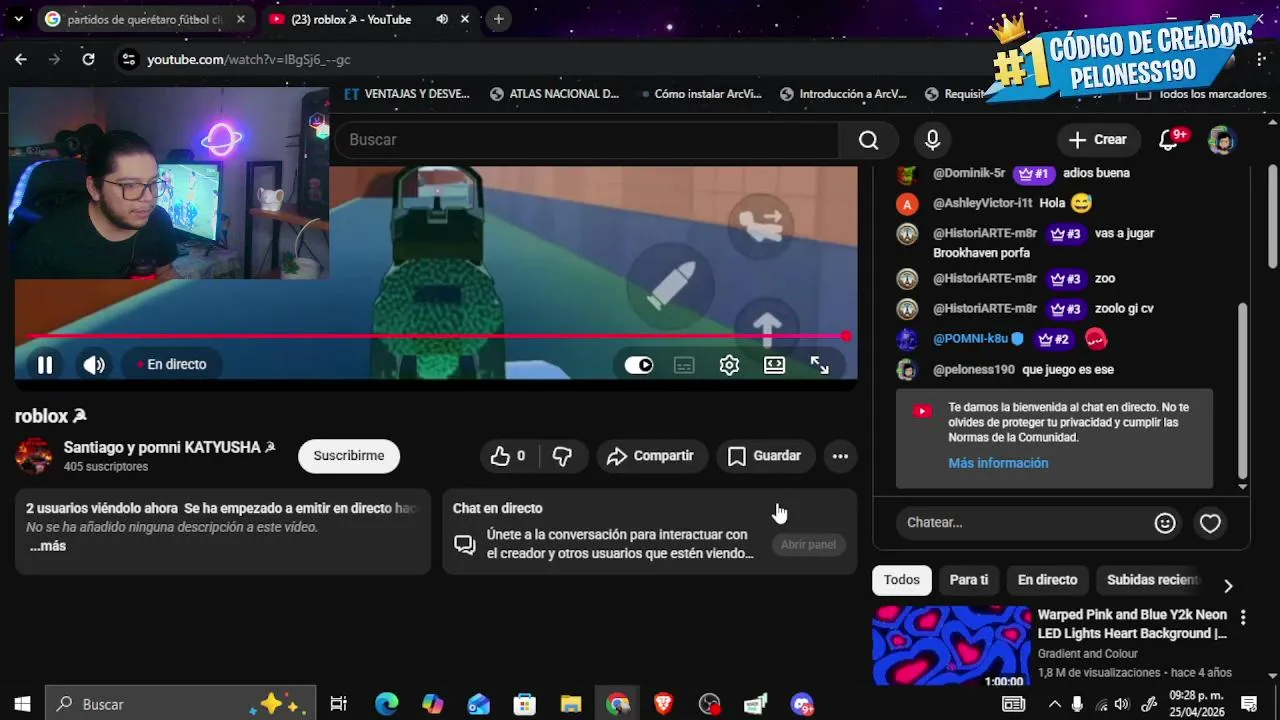
Task: Open the Crear menu
Action: click(x=1097, y=140)
